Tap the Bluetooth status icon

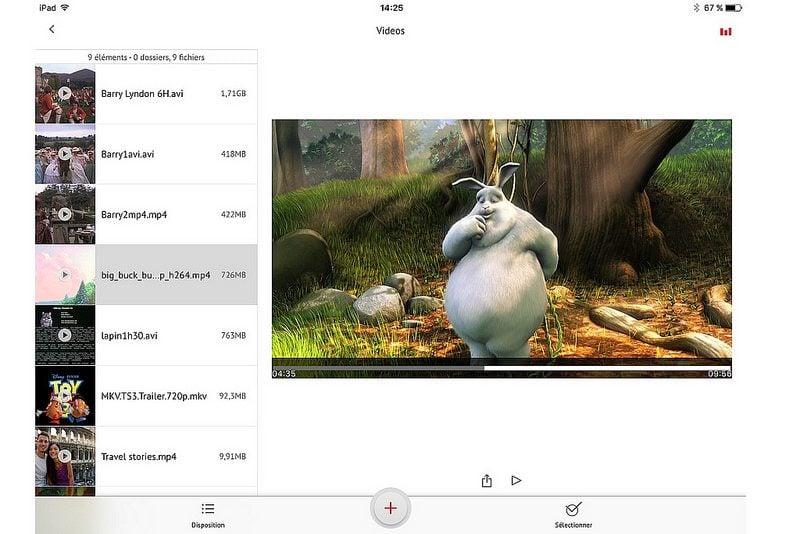coord(696,8)
